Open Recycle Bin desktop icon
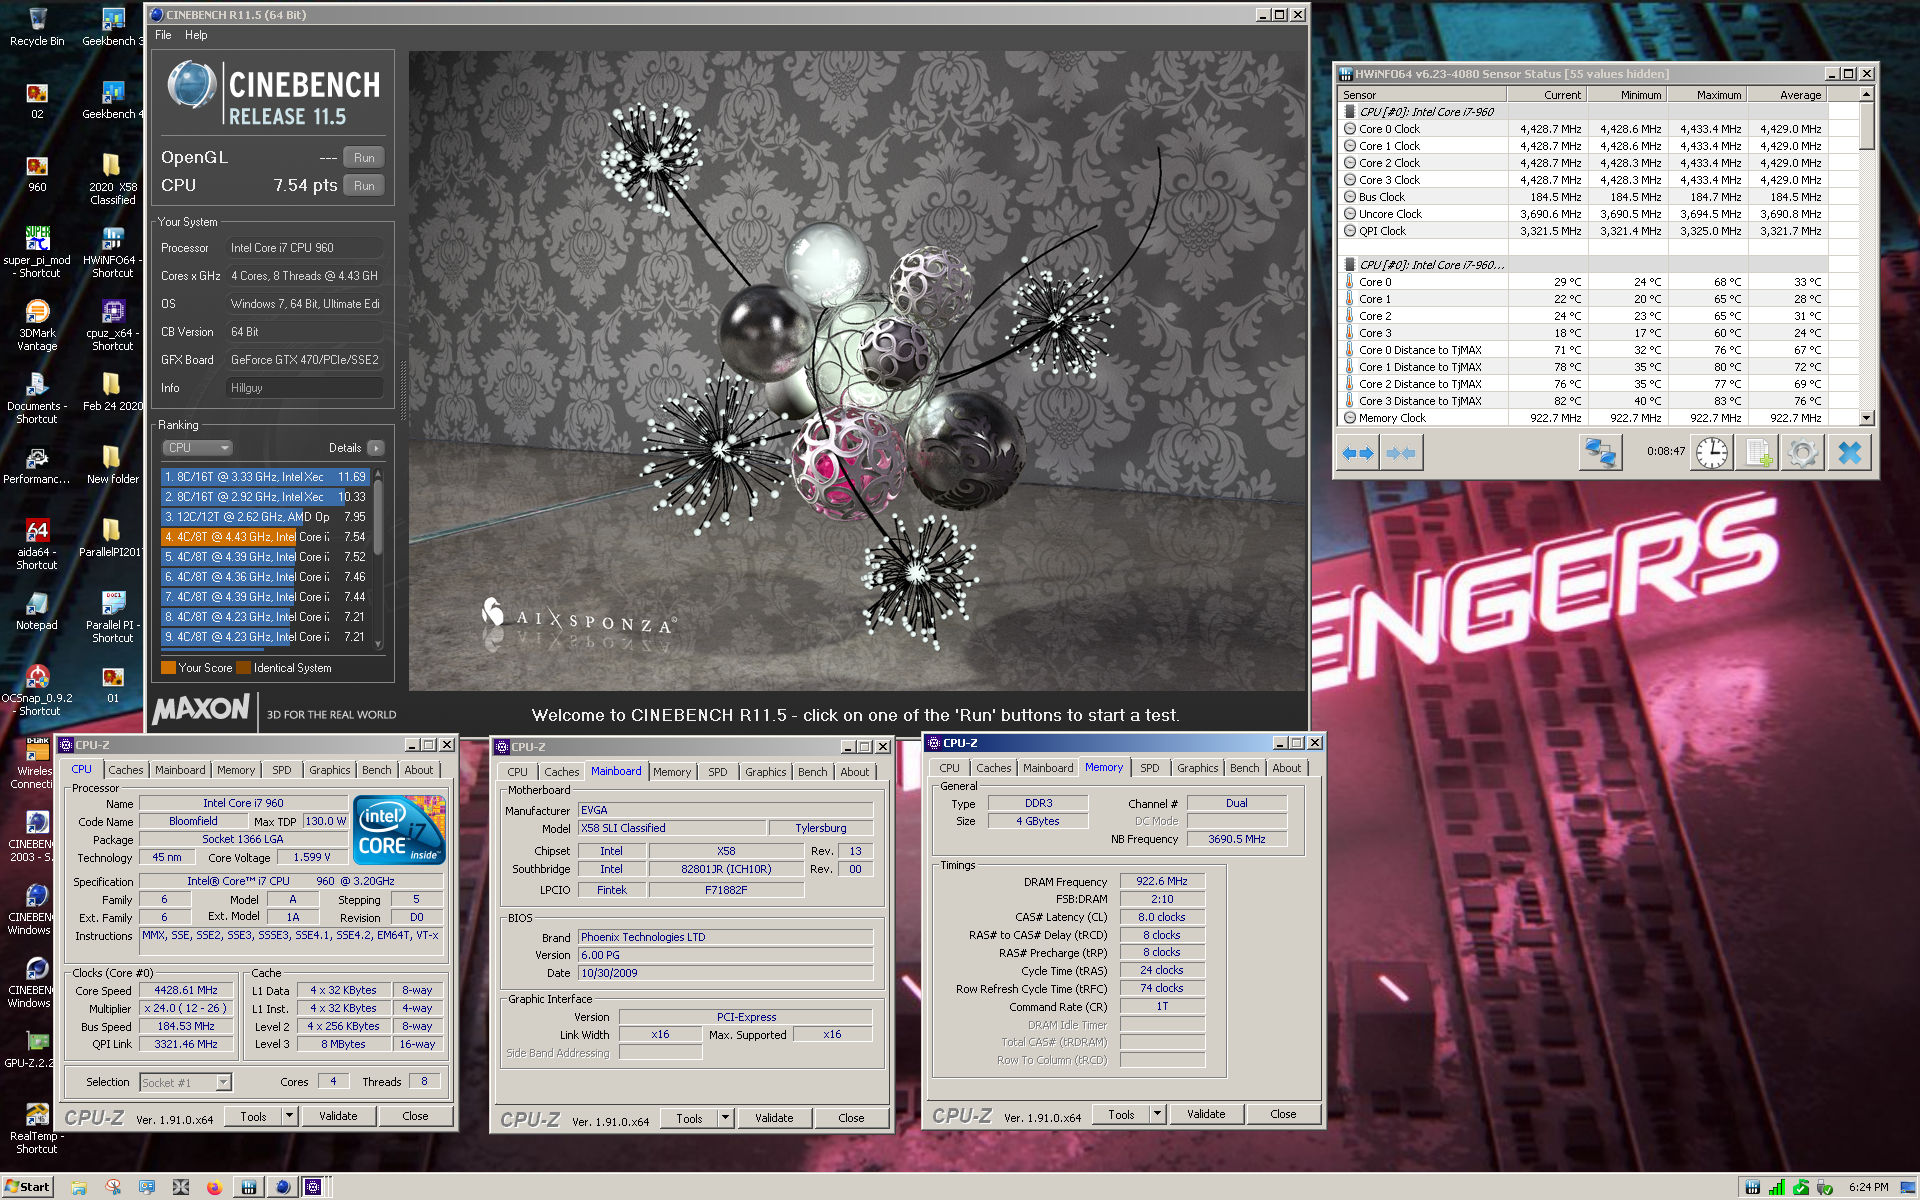The height and width of the screenshot is (1200, 1920). pyautogui.click(x=37, y=27)
